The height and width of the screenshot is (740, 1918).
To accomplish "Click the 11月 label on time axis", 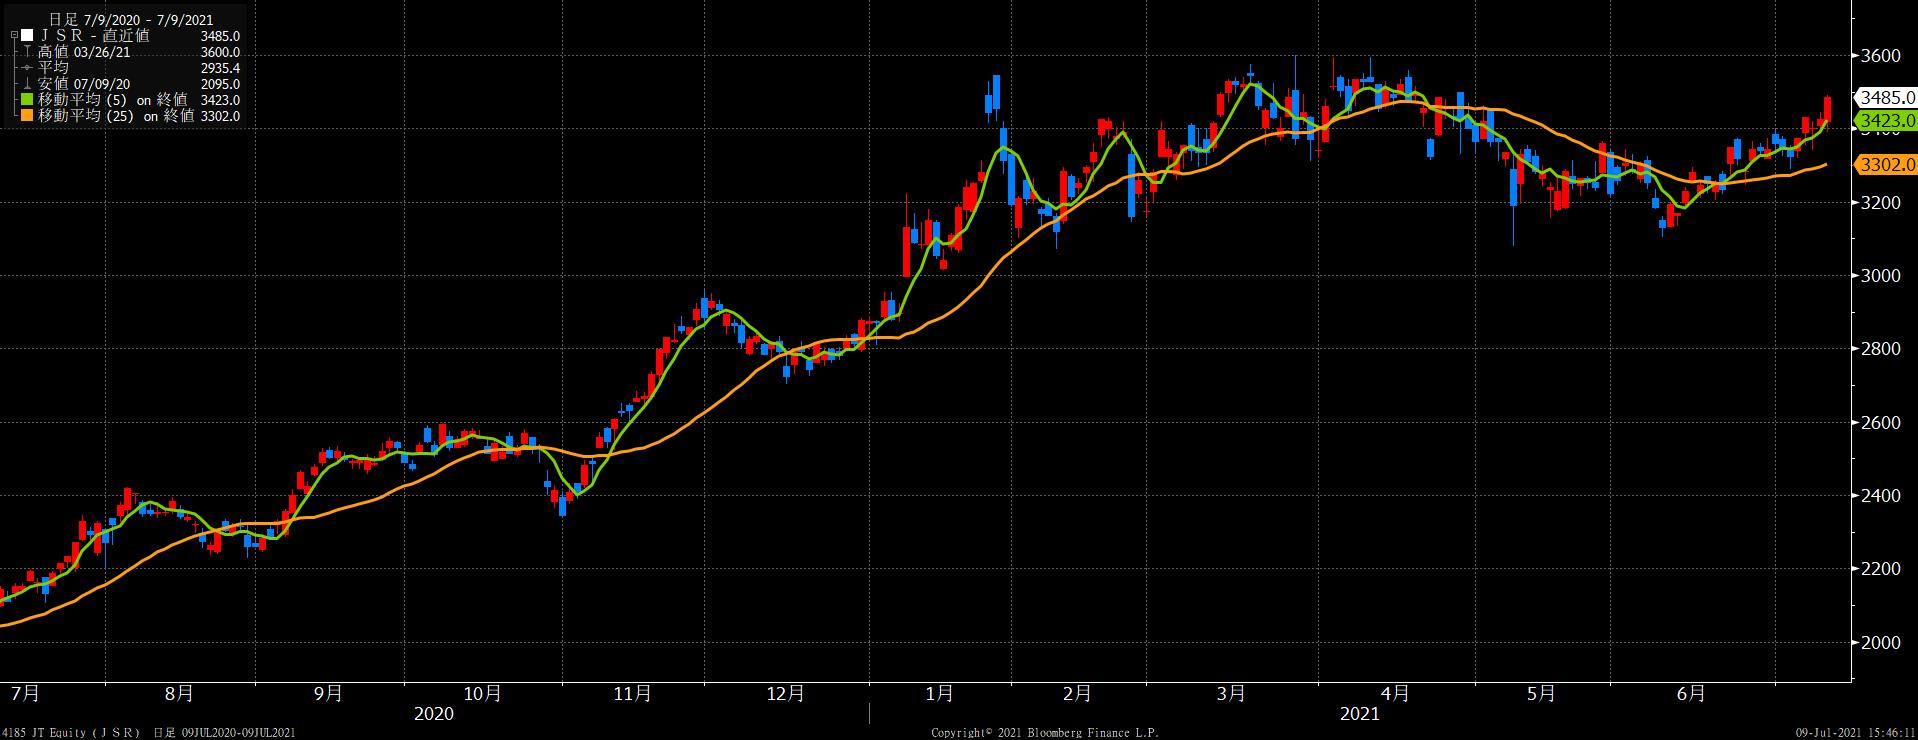I will tap(632, 694).
